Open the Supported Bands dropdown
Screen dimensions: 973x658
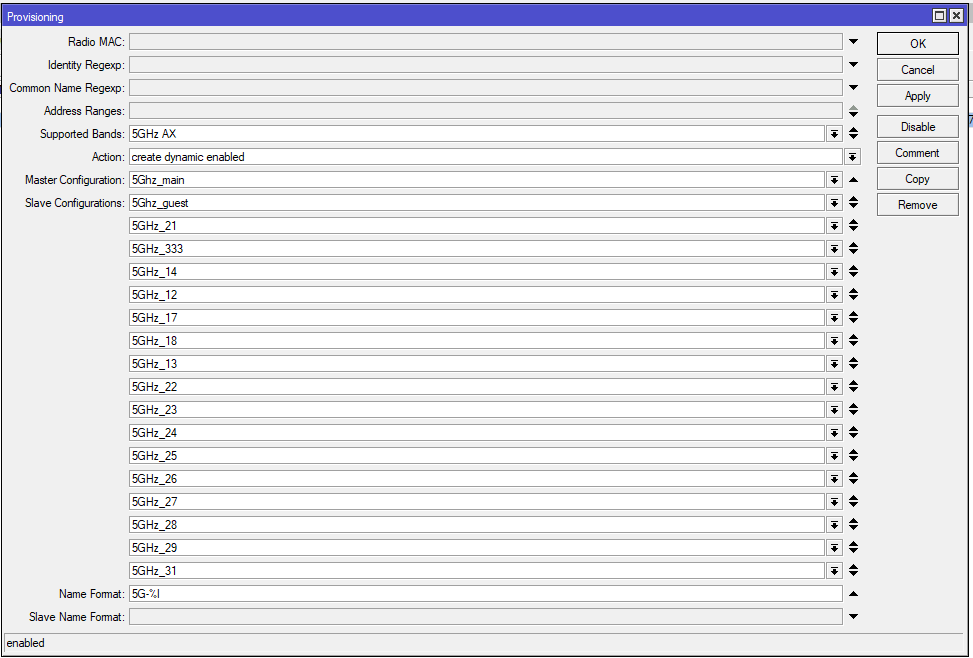point(834,134)
